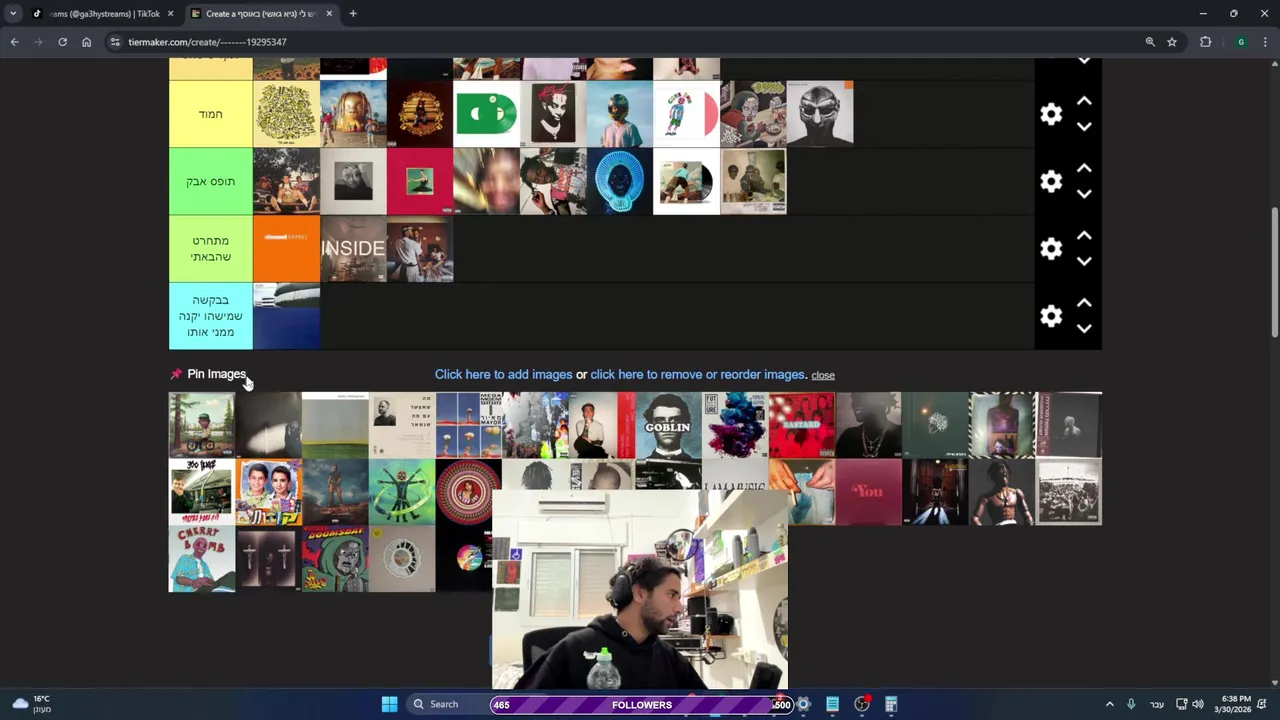Move the cyan bottom tier down
Image resolution: width=1280 pixels, height=720 pixels.
coord(1084,329)
